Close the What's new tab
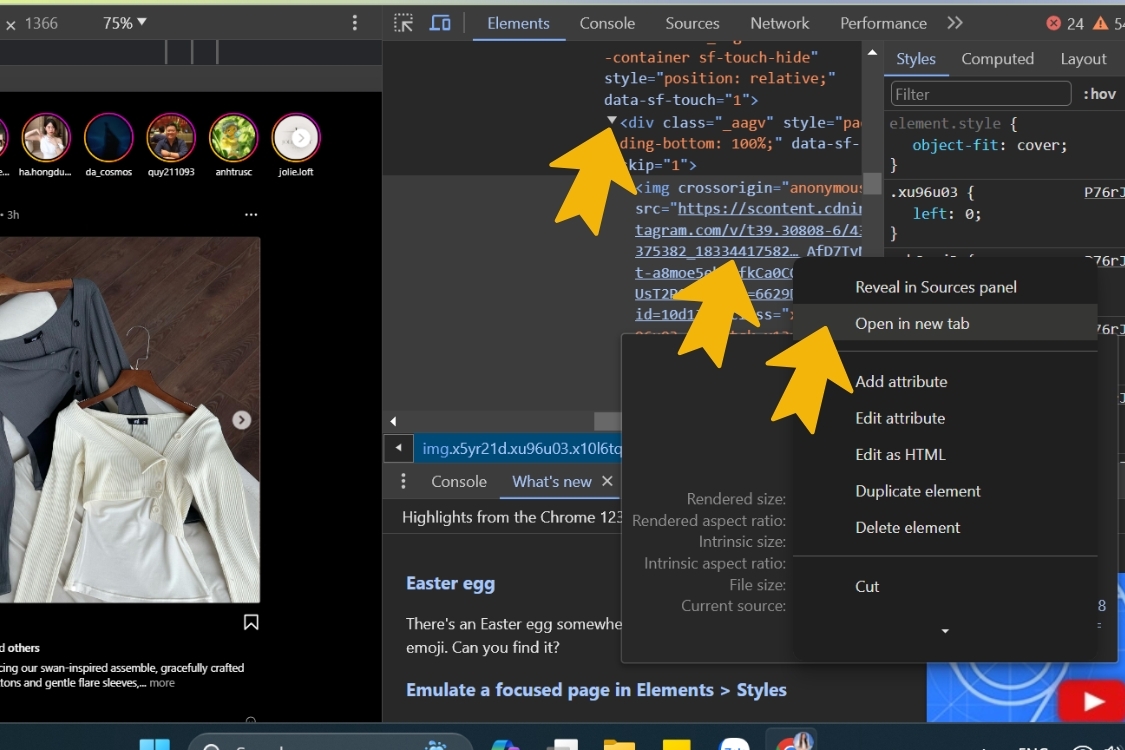This screenshot has width=1125, height=750. (x=607, y=481)
